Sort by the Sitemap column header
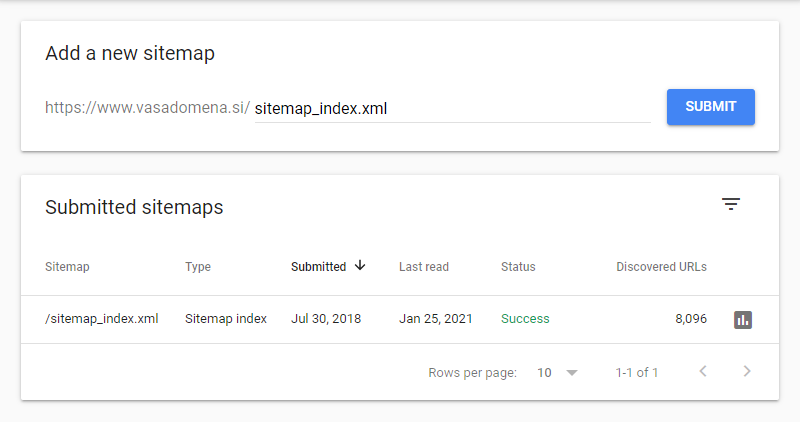 coord(67,267)
